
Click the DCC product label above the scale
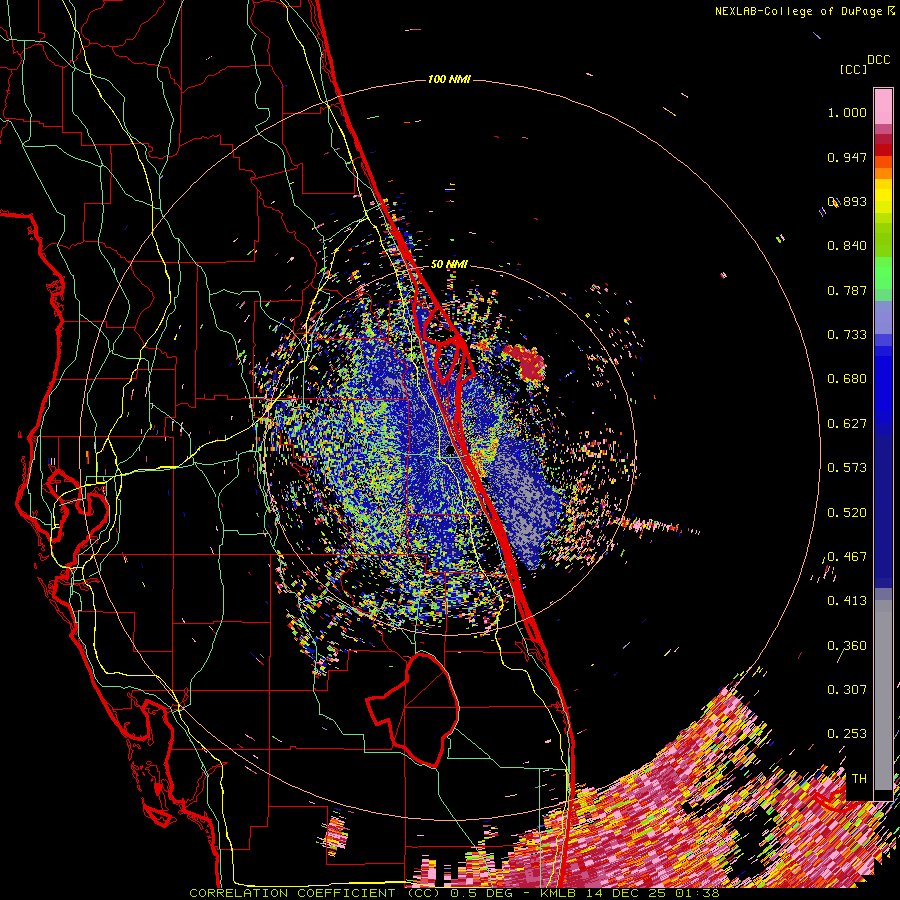pos(879,60)
